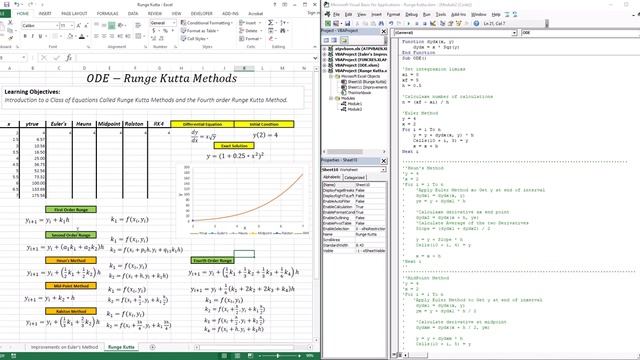Open Cell Styles dropdown
Screen dimensions: 640x360
[x=194, y=39]
